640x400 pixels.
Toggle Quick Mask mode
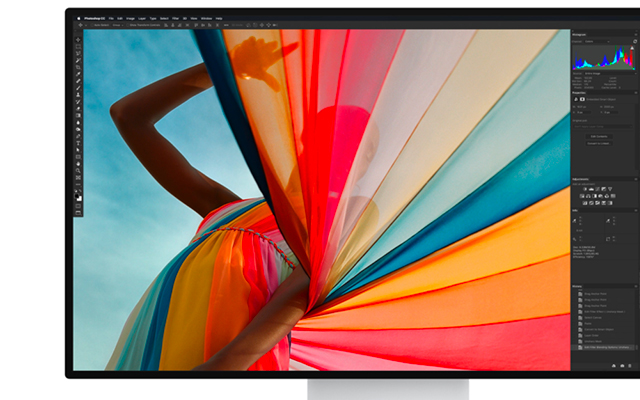click(78, 206)
